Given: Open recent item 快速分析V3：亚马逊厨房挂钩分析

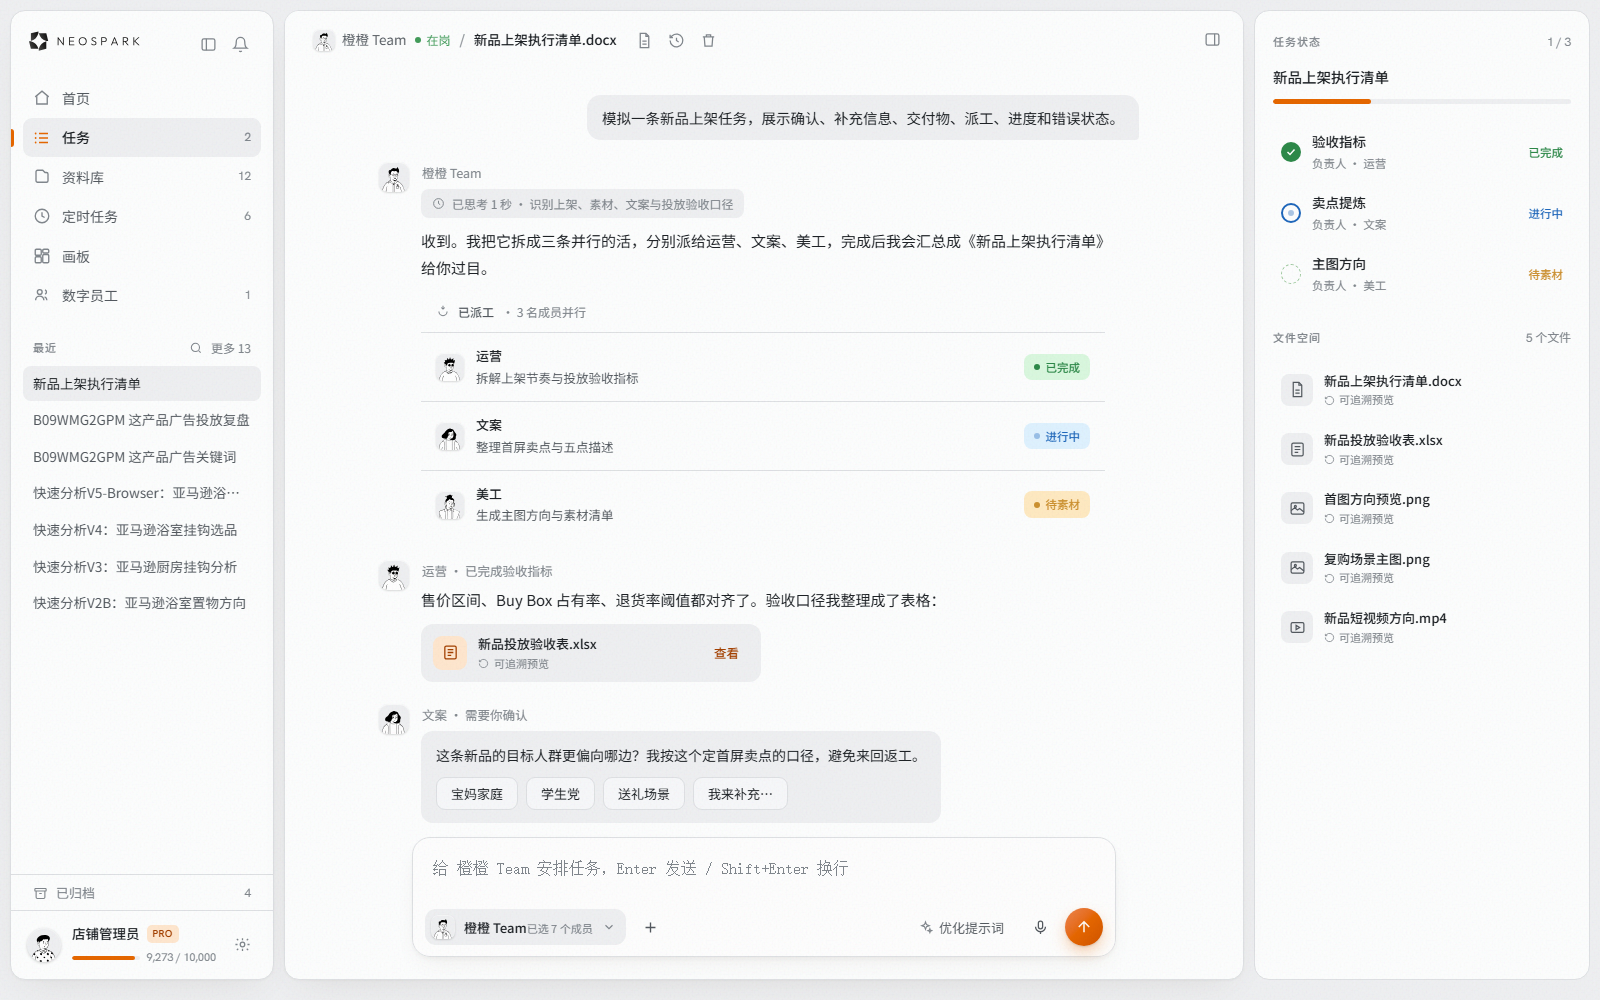Looking at the screenshot, I should pyautogui.click(x=142, y=567).
